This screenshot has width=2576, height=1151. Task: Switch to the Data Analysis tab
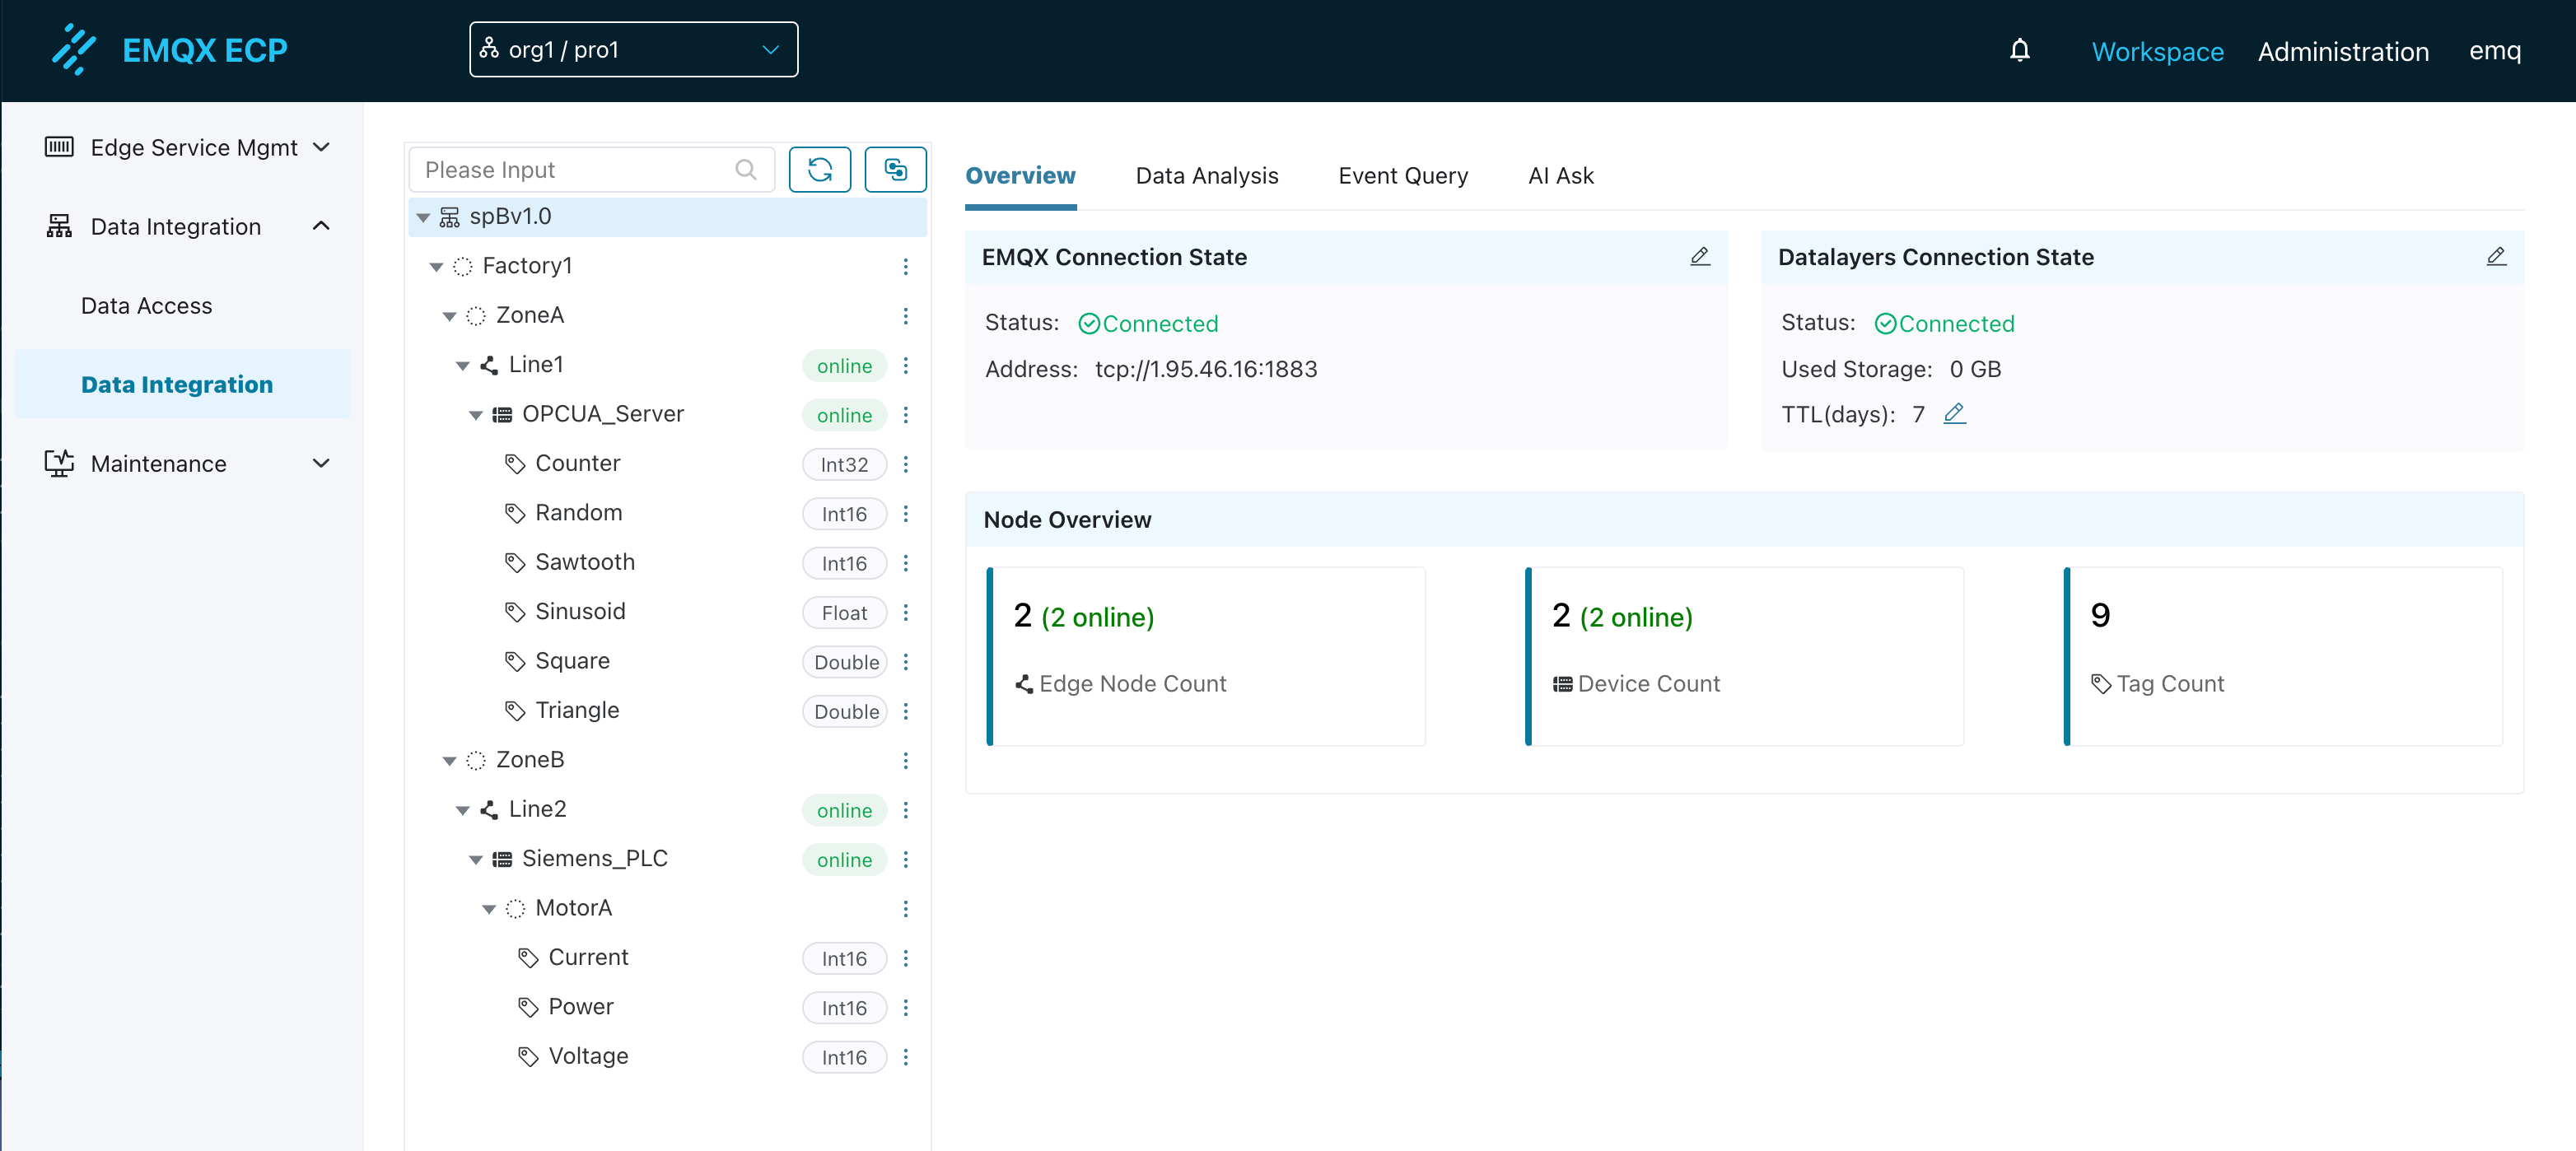point(1206,176)
